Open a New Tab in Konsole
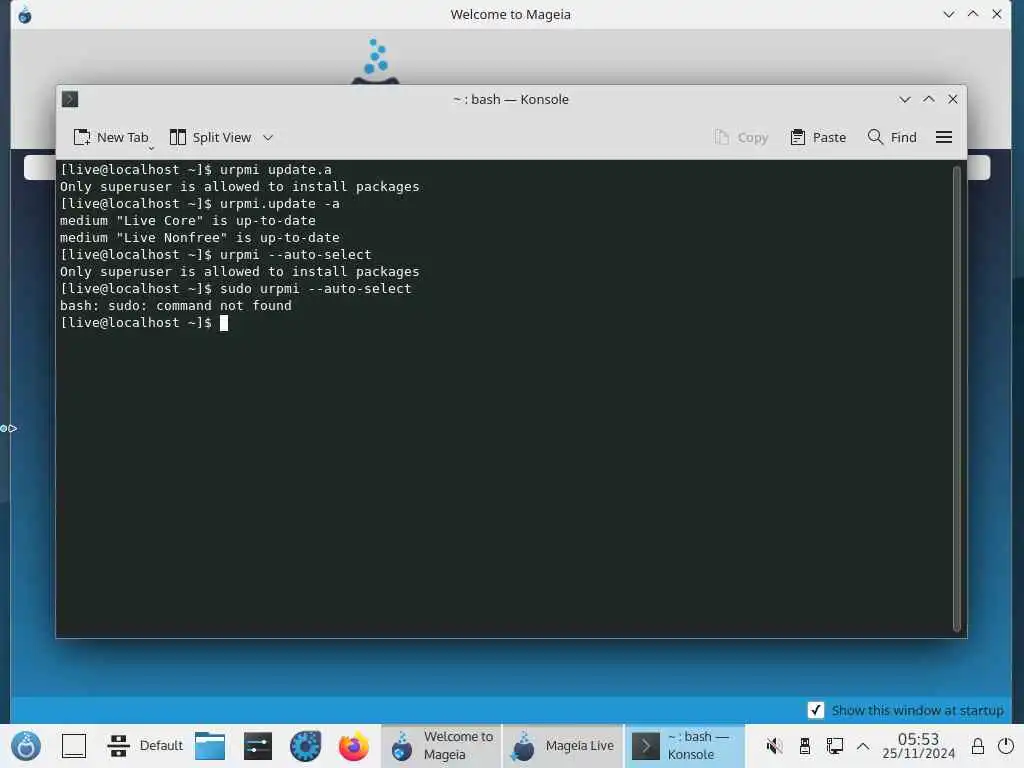Viewport: 1024px width, 768px height. (x=111, y=137)
